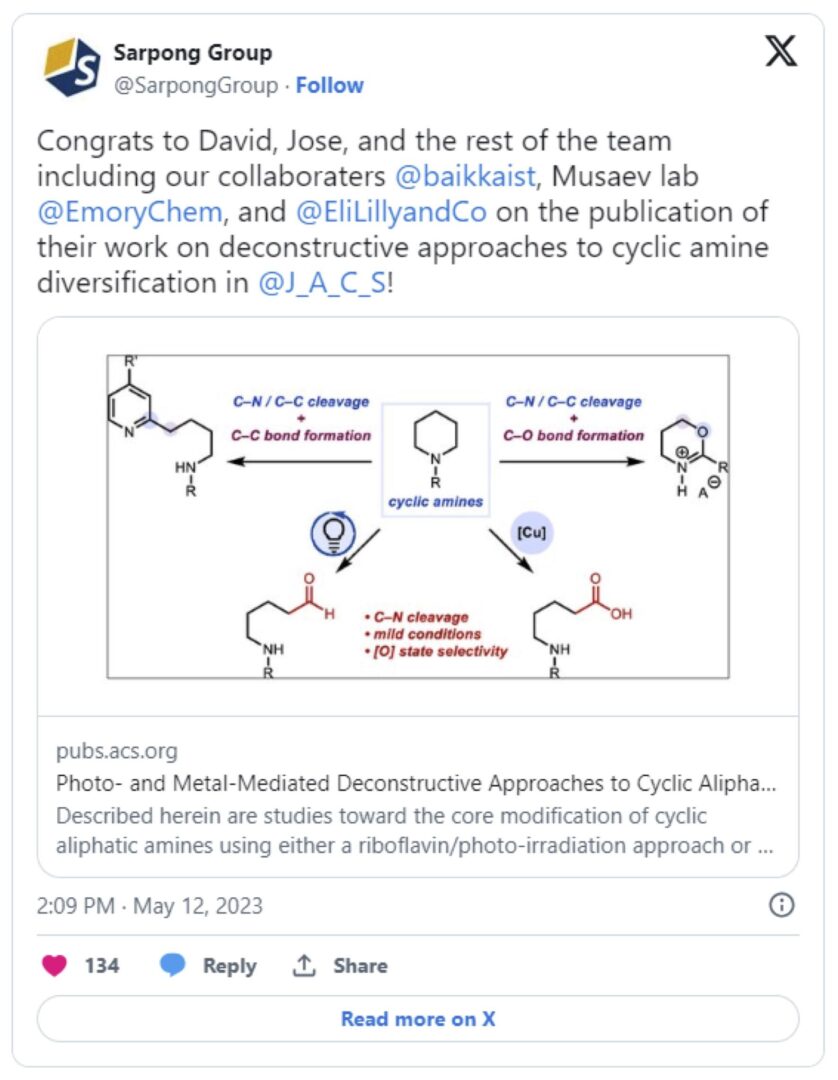Open the cyclic amines reaction scheme image
The height and width of the screenshot is (1080, 838).
418,517
